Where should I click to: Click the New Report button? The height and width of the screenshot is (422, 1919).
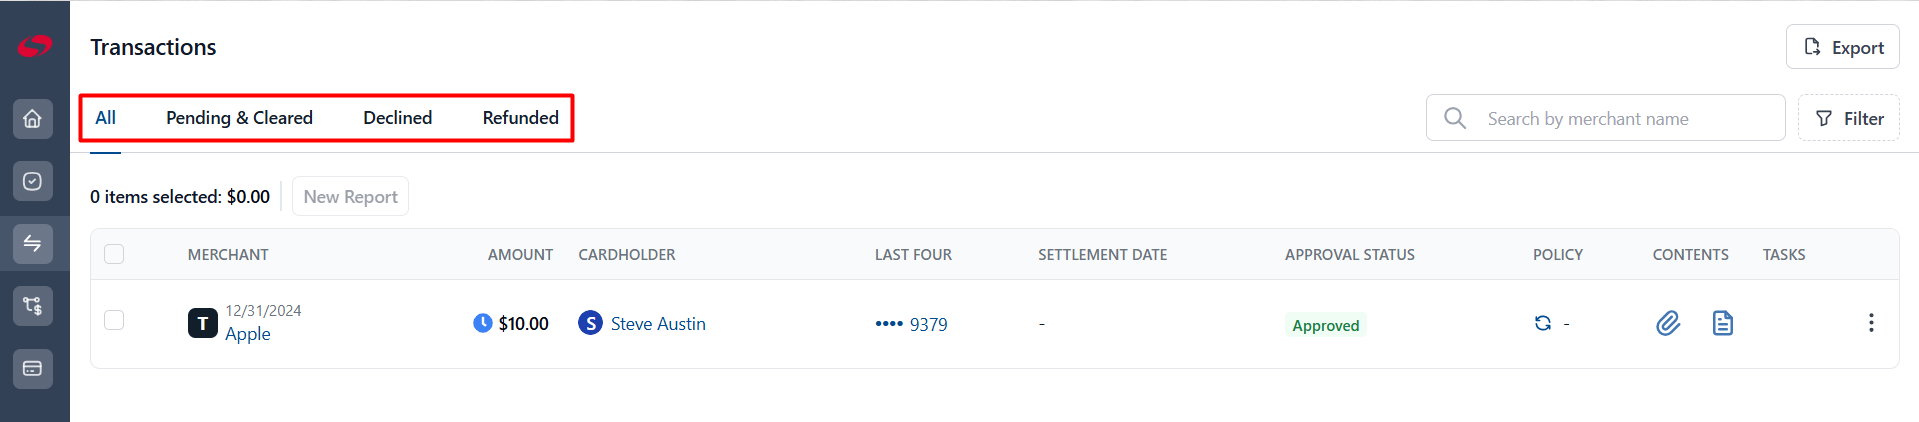[x=350, y=197]
